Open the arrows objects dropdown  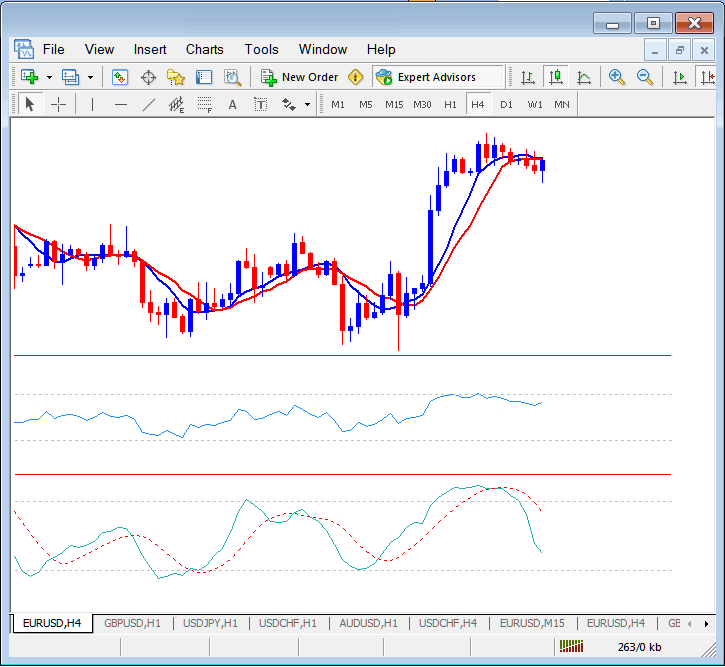click(306, 104)
